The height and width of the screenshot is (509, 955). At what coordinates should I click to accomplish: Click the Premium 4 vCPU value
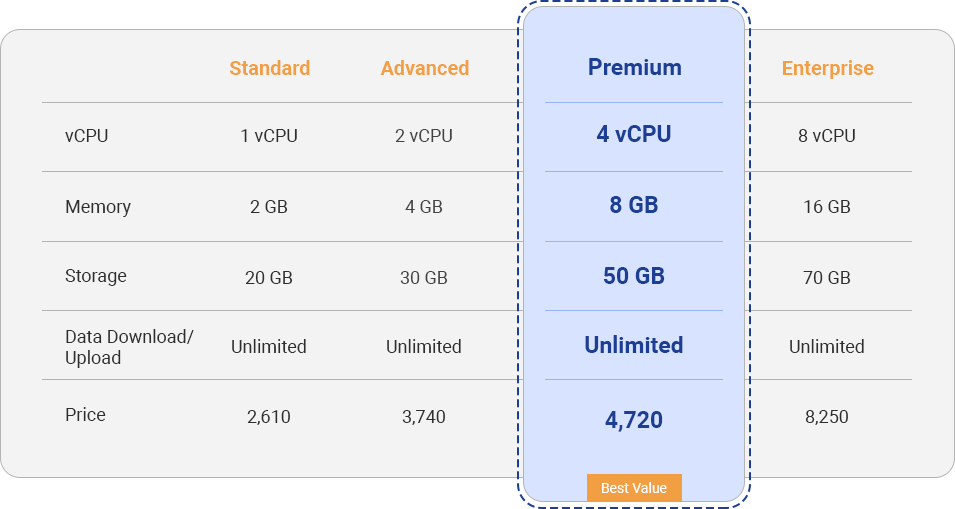coord(634,134)
